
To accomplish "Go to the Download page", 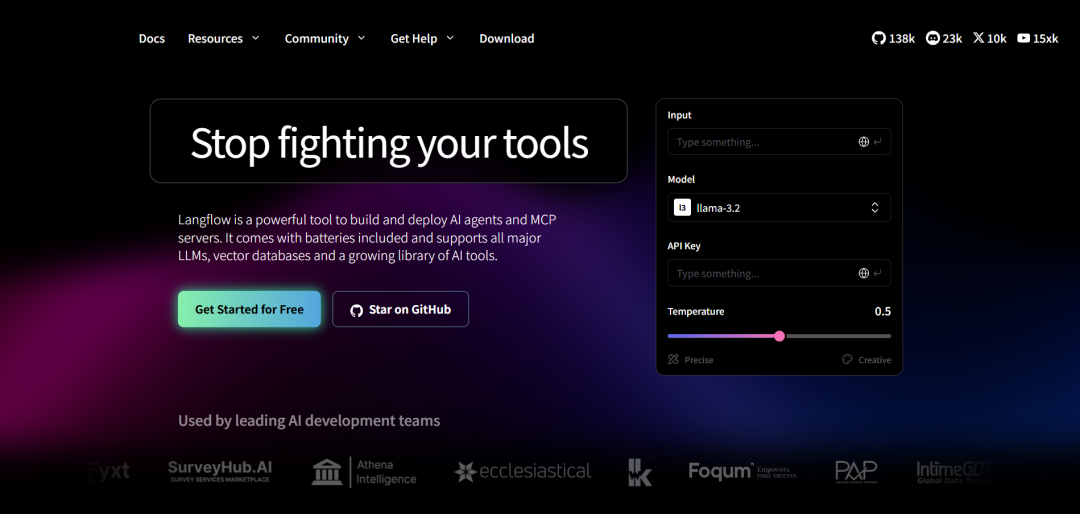I will coord(507,39).
